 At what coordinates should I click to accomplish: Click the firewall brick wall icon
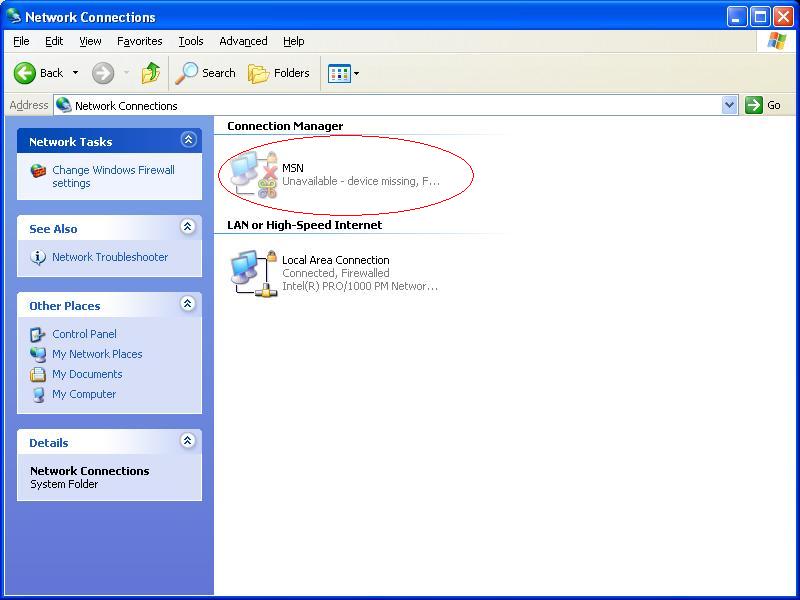(38, 171)
